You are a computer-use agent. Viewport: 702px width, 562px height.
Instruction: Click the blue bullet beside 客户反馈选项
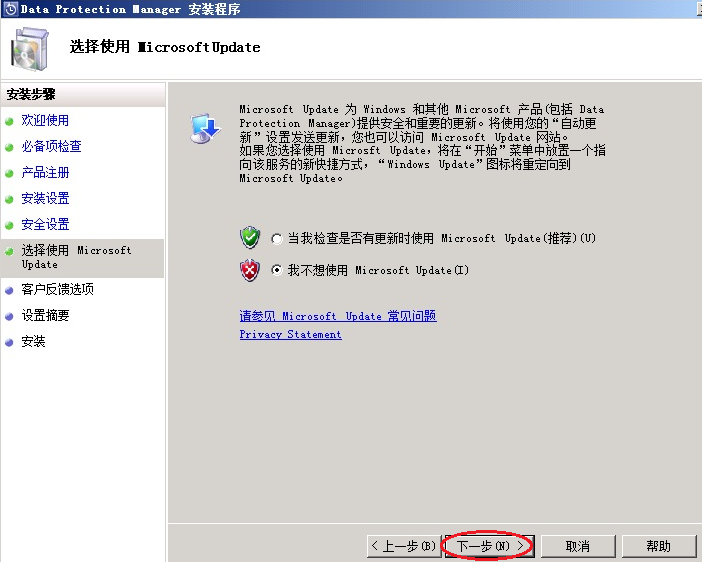click(9, 290)
